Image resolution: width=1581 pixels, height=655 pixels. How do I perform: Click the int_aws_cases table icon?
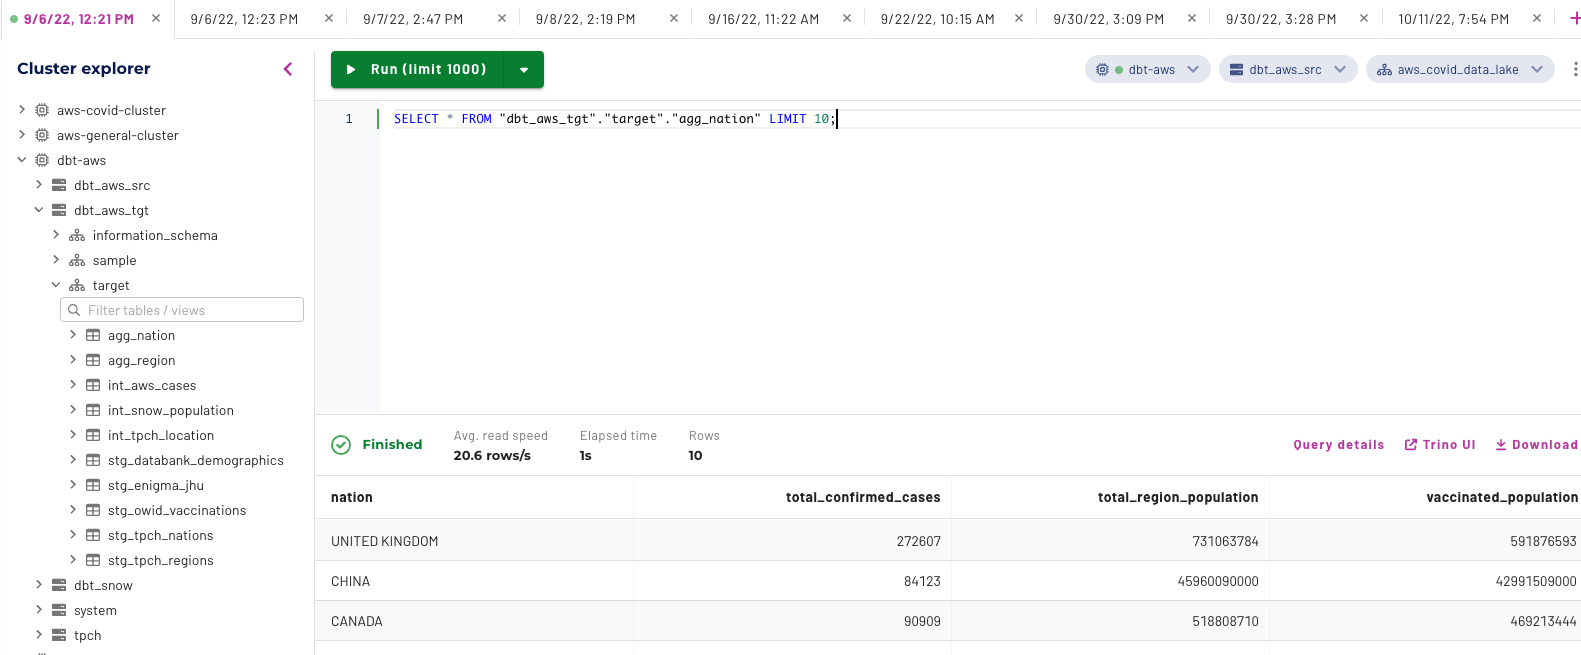(93, 385)
